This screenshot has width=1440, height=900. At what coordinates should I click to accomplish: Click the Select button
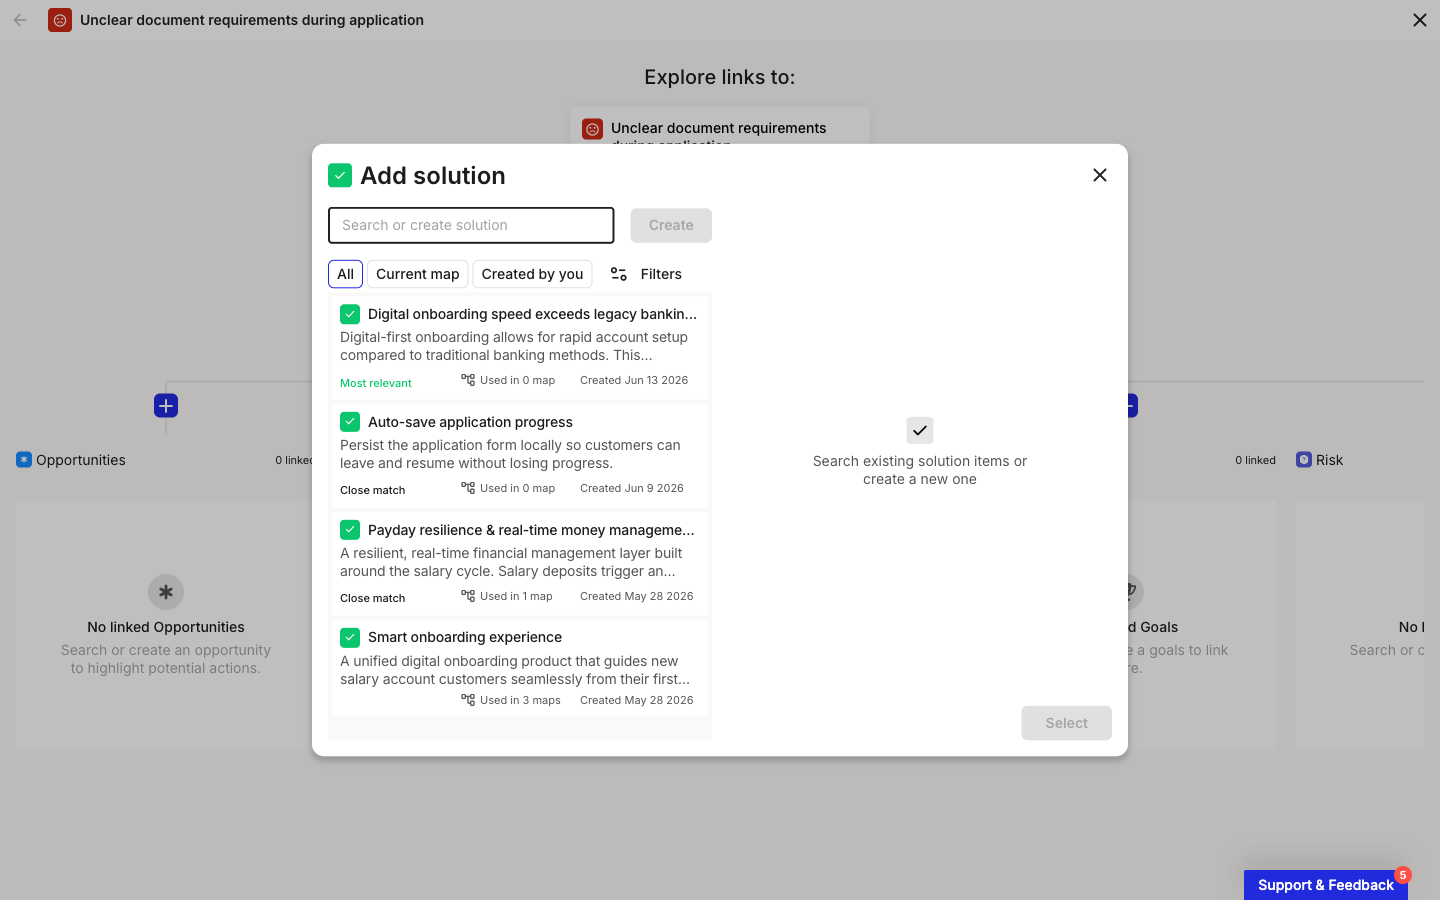(x=1066, y=723)
